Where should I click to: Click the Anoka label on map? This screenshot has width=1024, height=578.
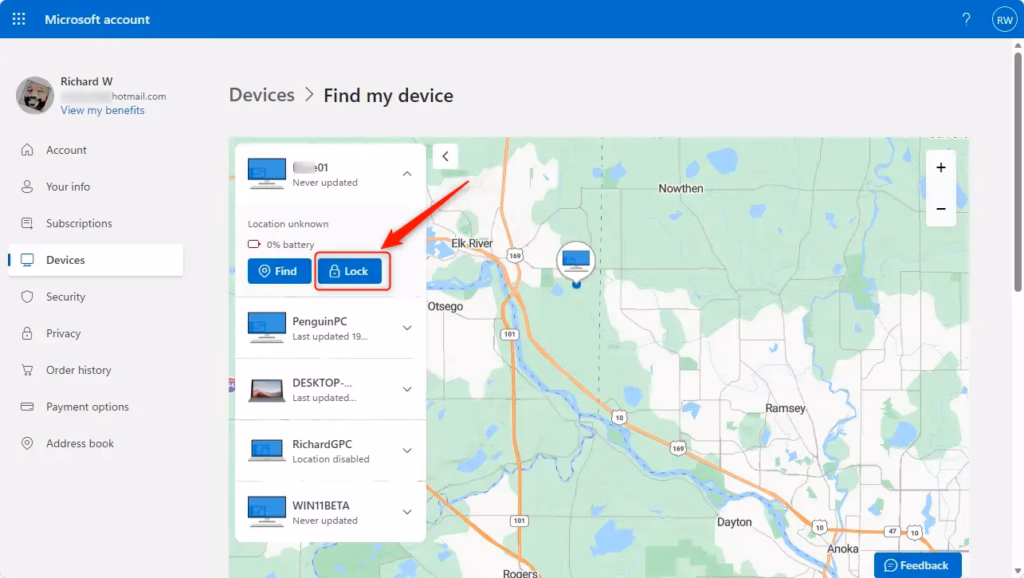(842, 549)
